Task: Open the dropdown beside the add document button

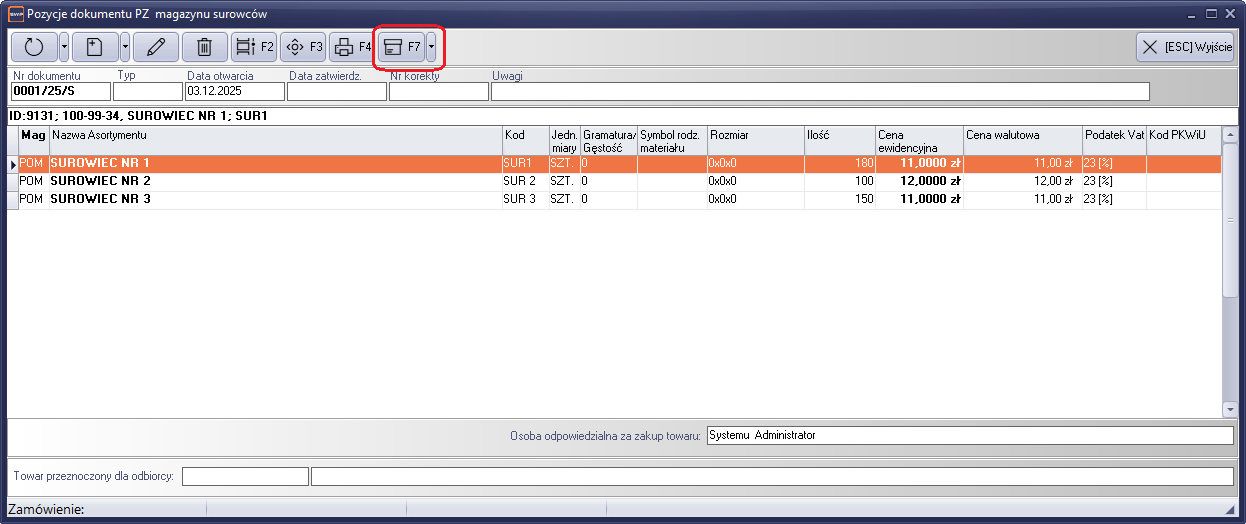Action: [x=125, y=47]
